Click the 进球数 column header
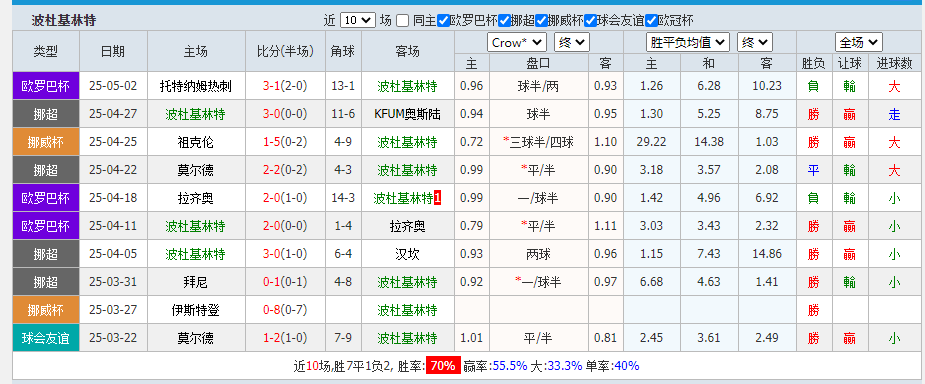The image size is (925, 384). [x=894, y=63]
